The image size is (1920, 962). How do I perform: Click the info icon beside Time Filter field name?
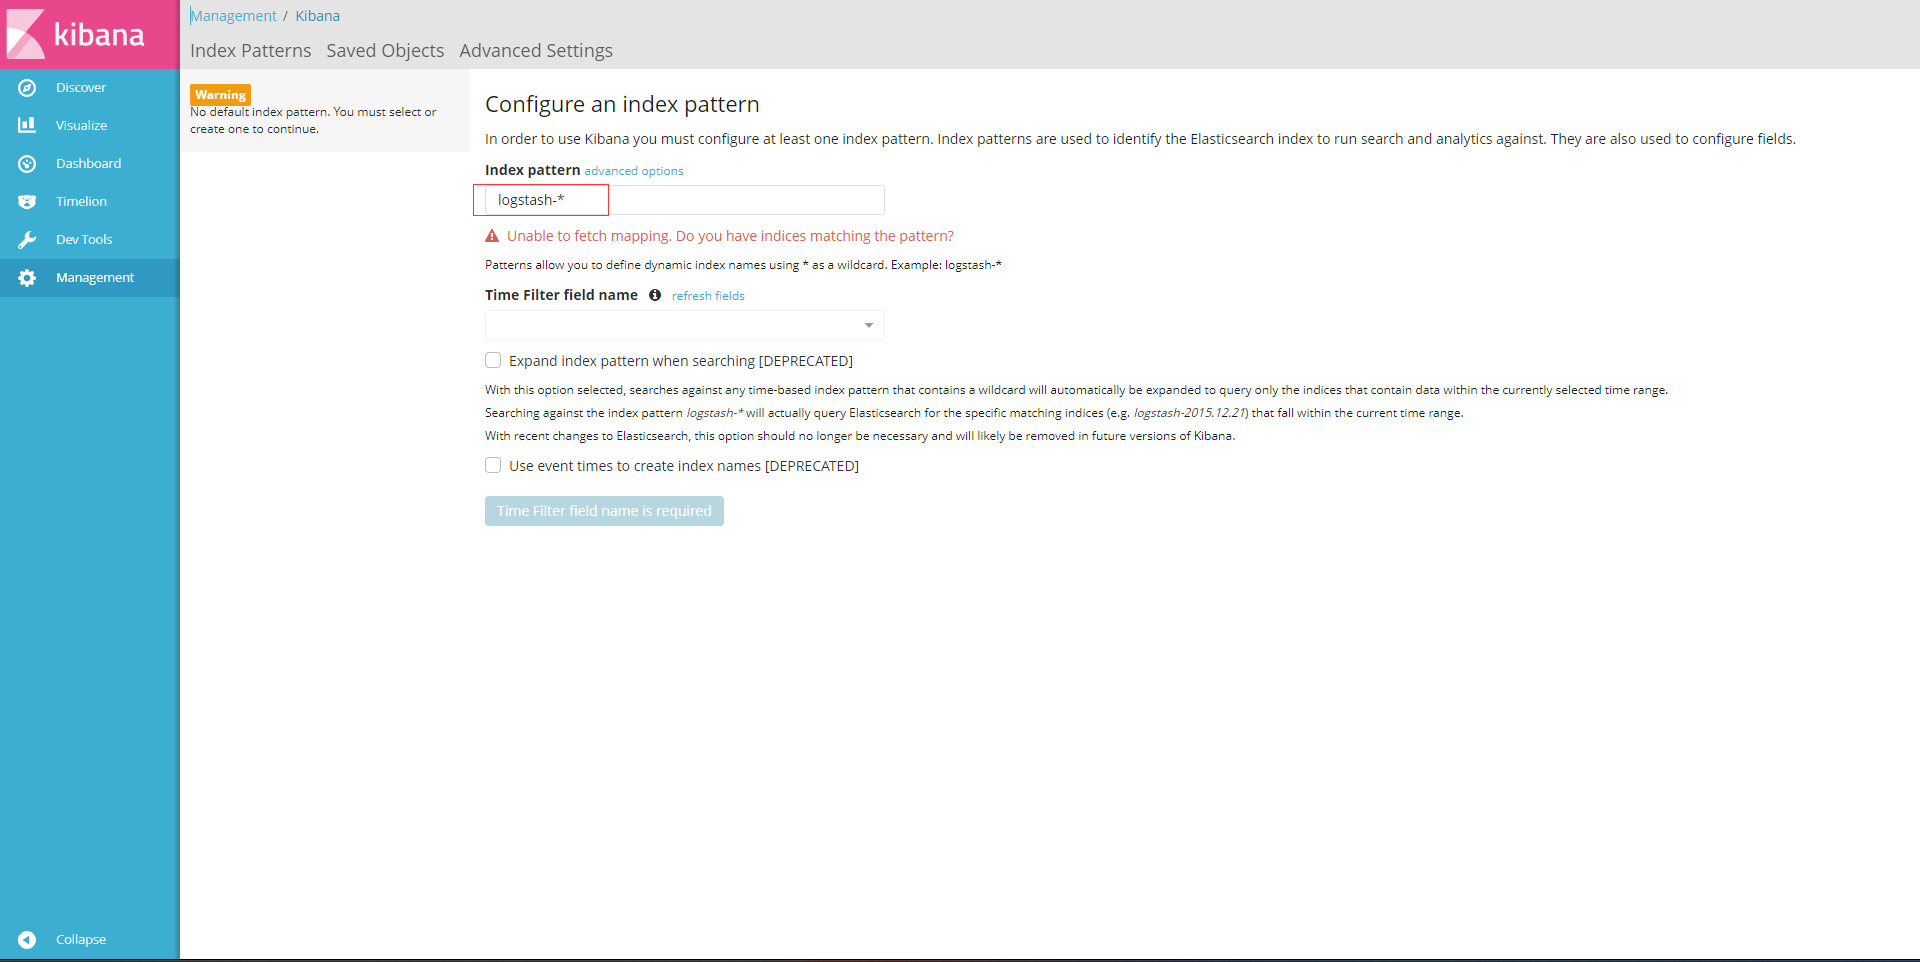point(655,295)
